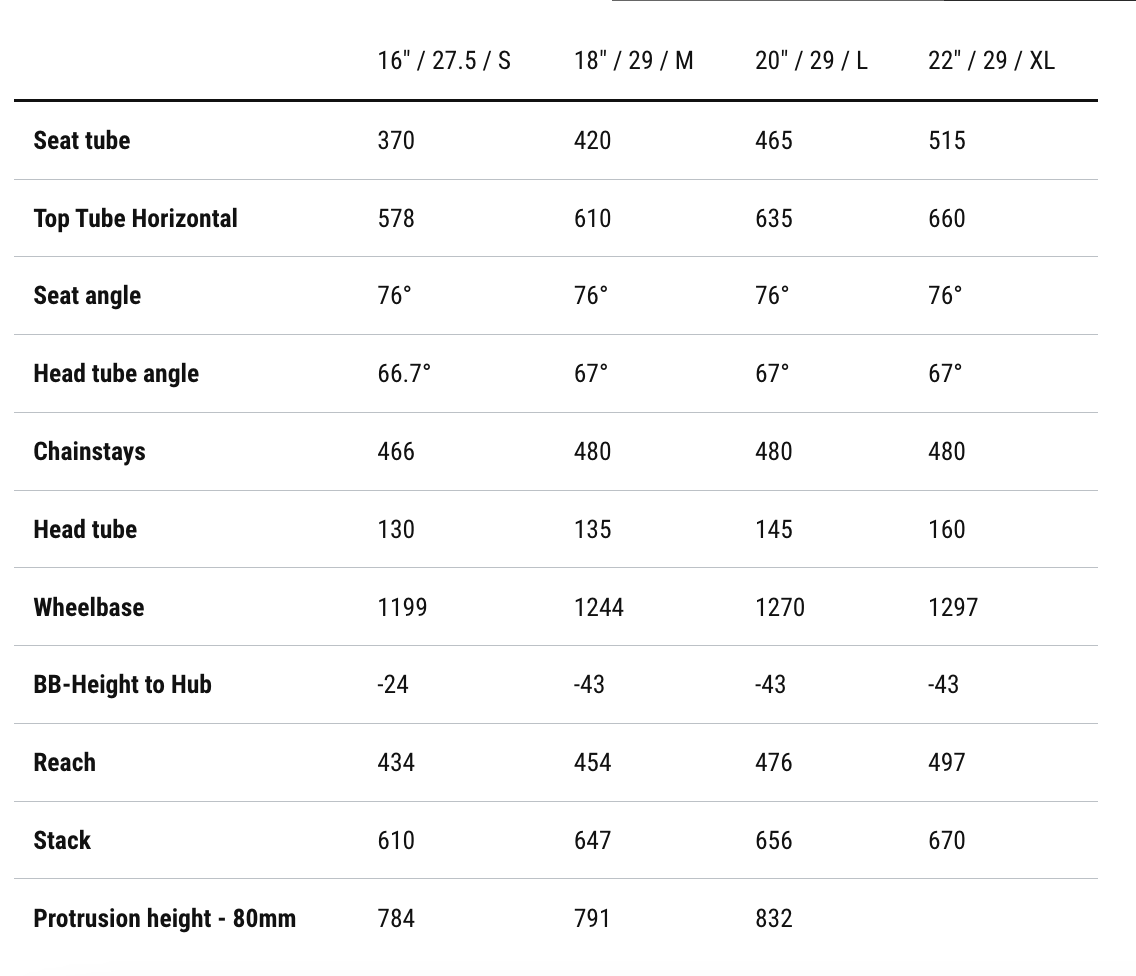Screen dimensions: 1136x976
Task: Click the Reach row label
Action: click(x=65, y=763)
